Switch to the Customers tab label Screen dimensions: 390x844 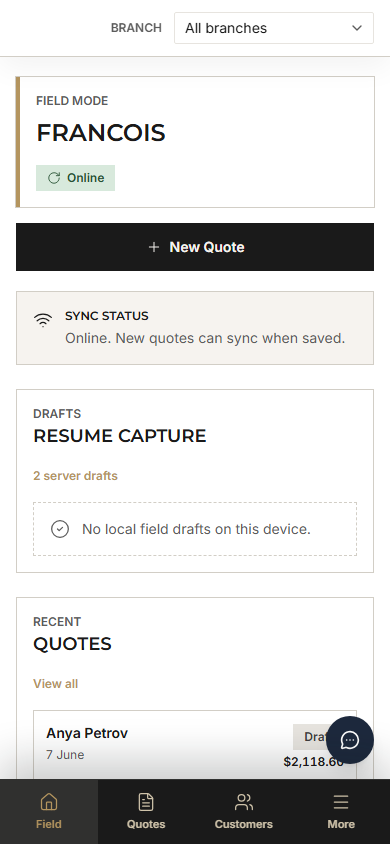244,824
